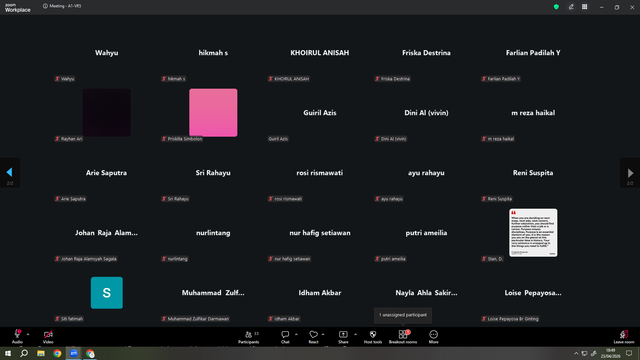
Task: Start screen Share
Action: click(x=343, y=337)
